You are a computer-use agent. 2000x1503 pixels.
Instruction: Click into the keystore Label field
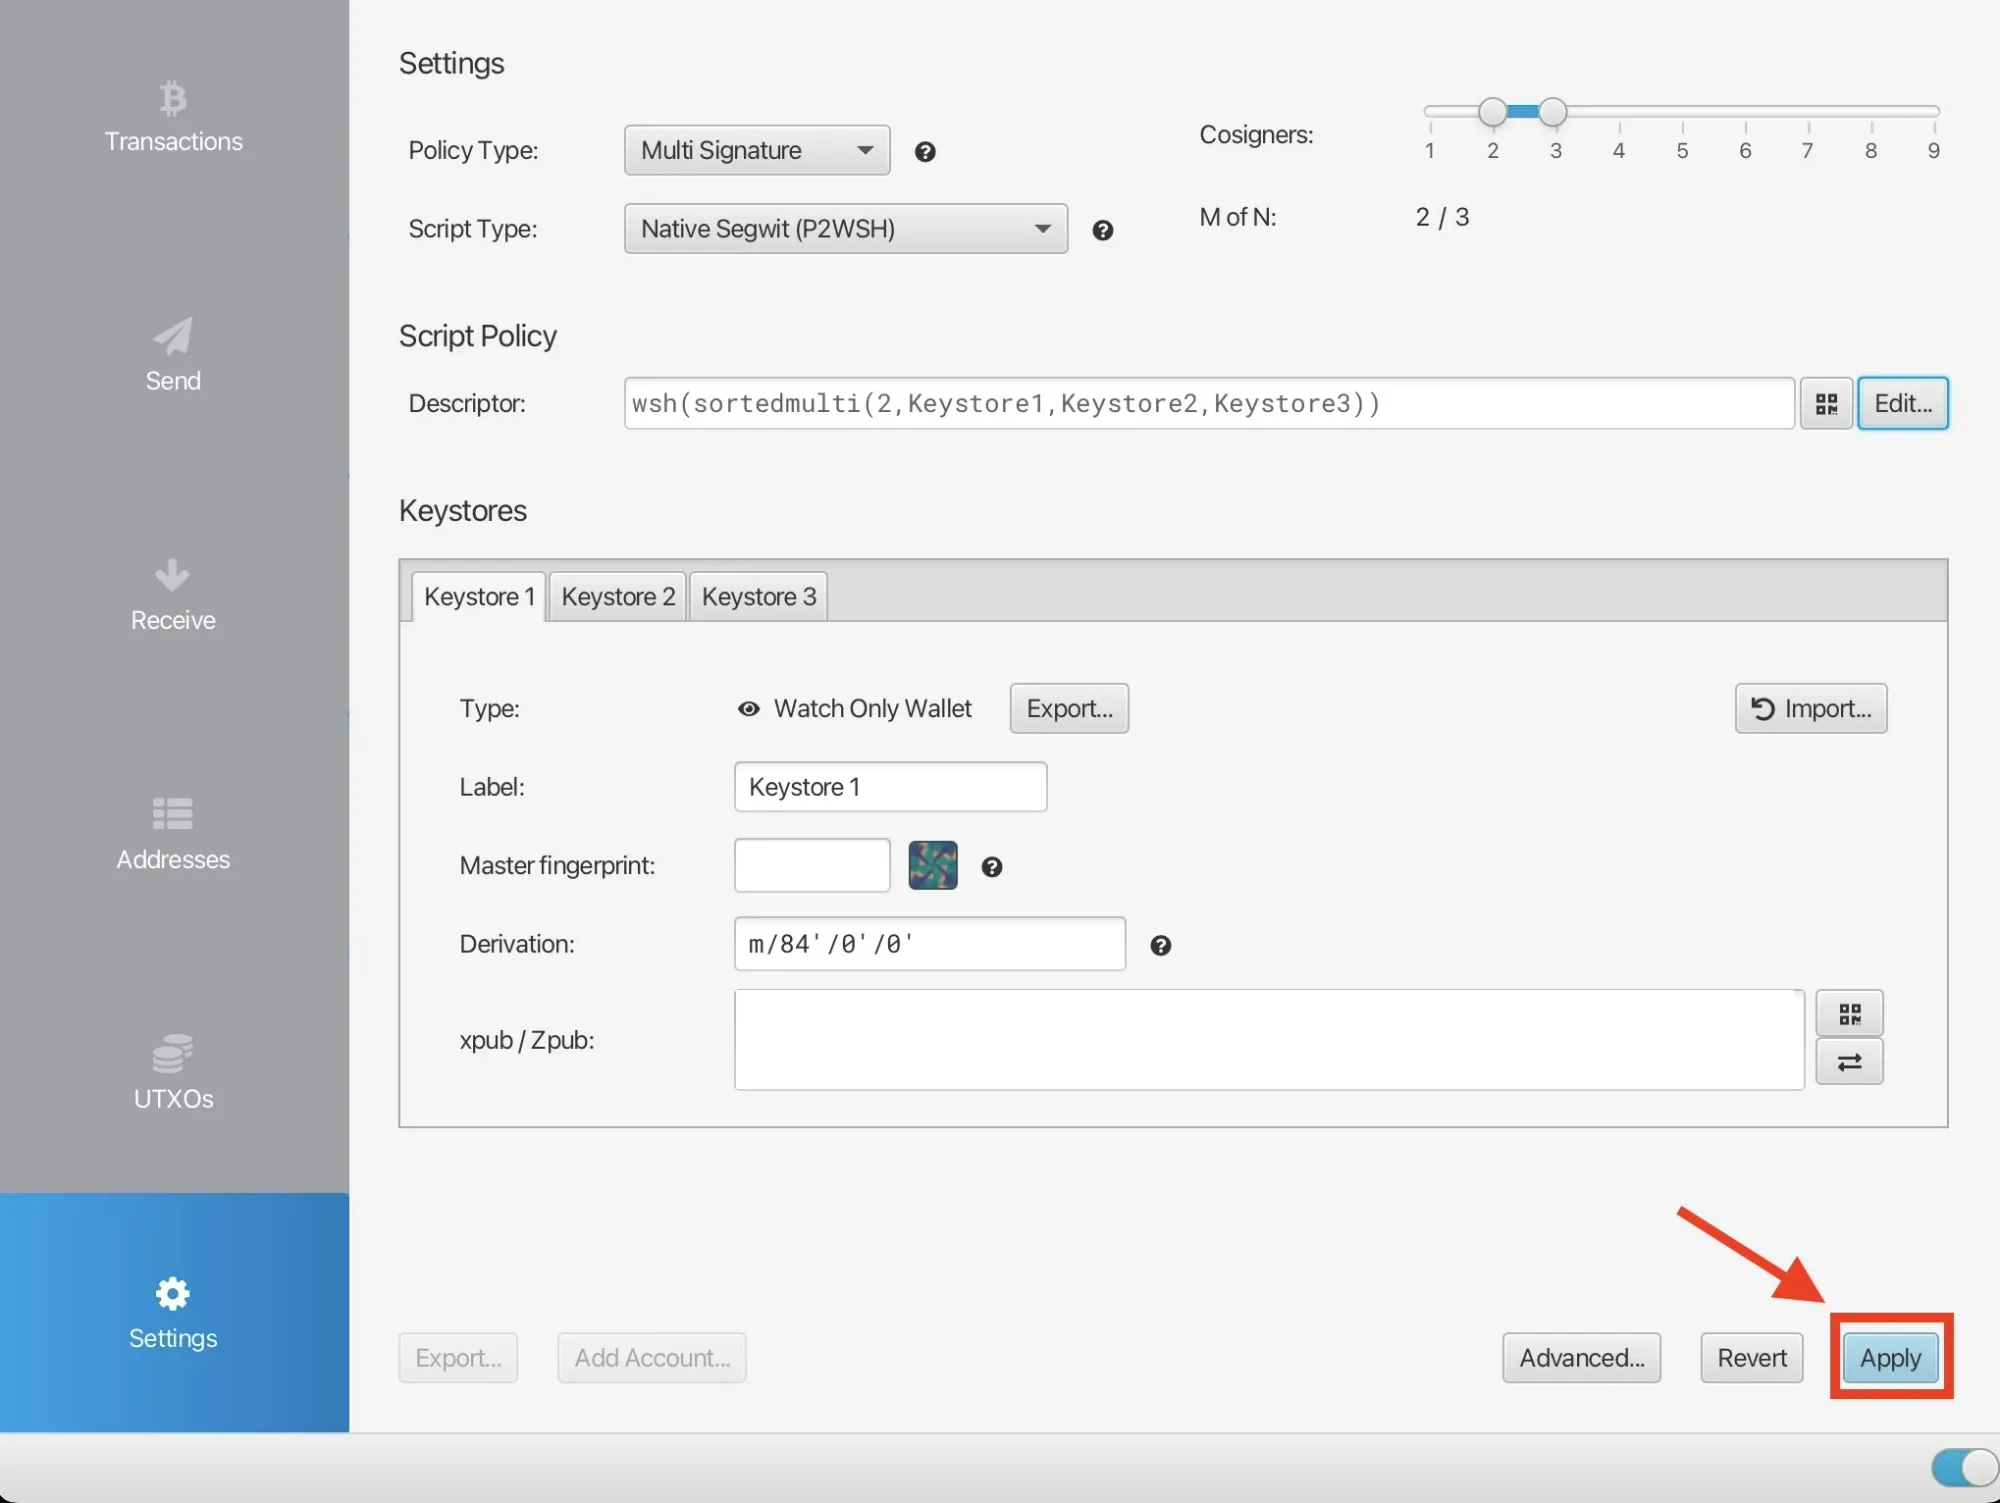(x=890, y=787)
